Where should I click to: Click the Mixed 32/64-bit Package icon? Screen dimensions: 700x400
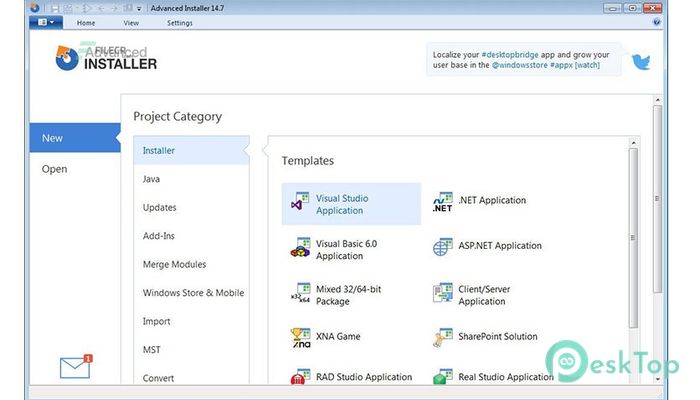pyautogui.click(x=300, y=293)
